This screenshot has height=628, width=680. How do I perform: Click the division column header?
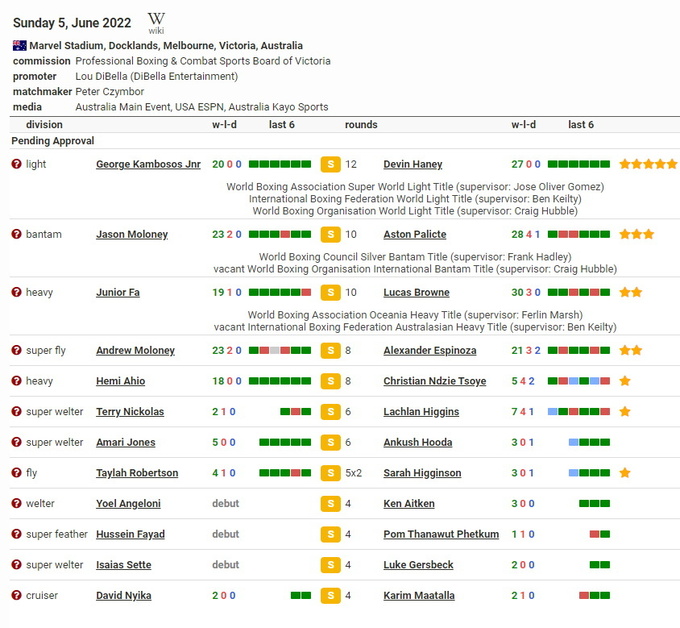(x=44, y=125)
